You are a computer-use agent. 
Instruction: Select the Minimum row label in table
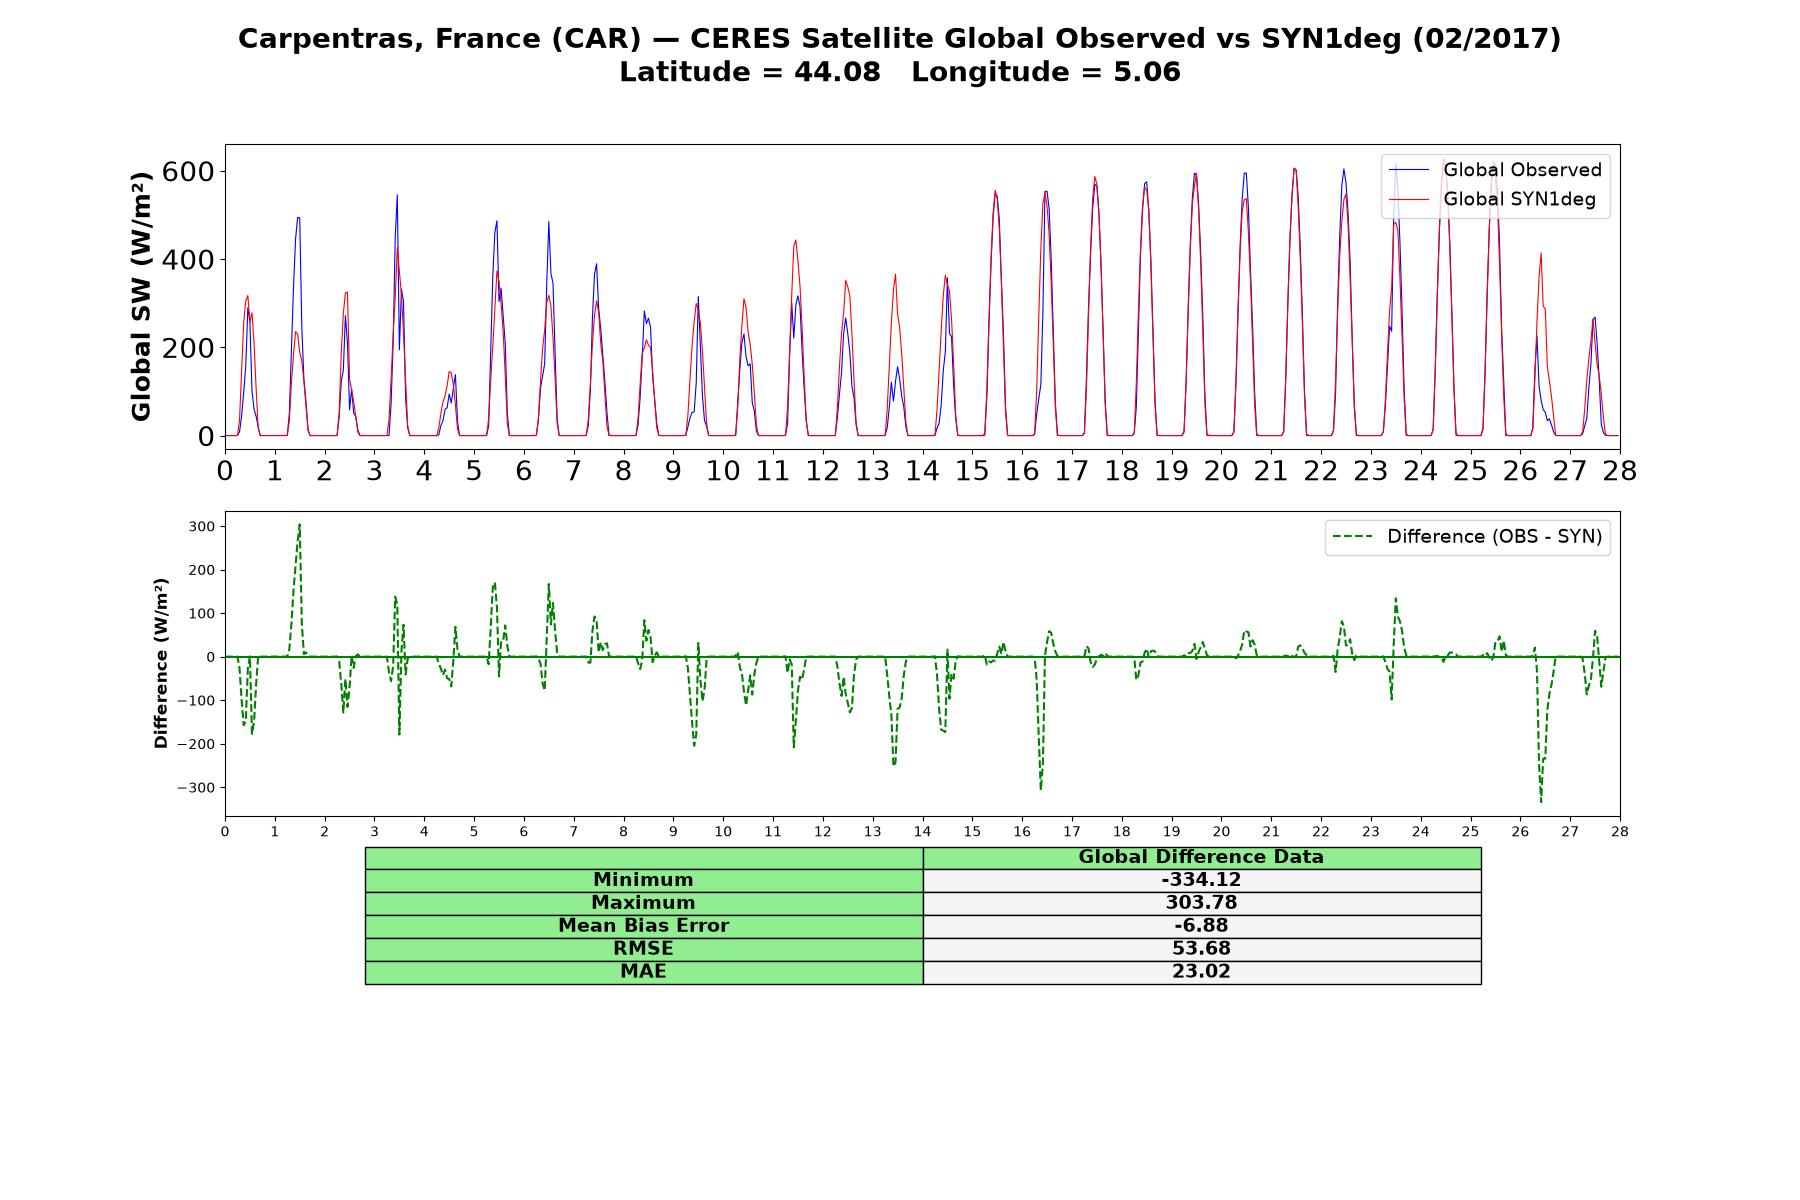click(644, 880)
